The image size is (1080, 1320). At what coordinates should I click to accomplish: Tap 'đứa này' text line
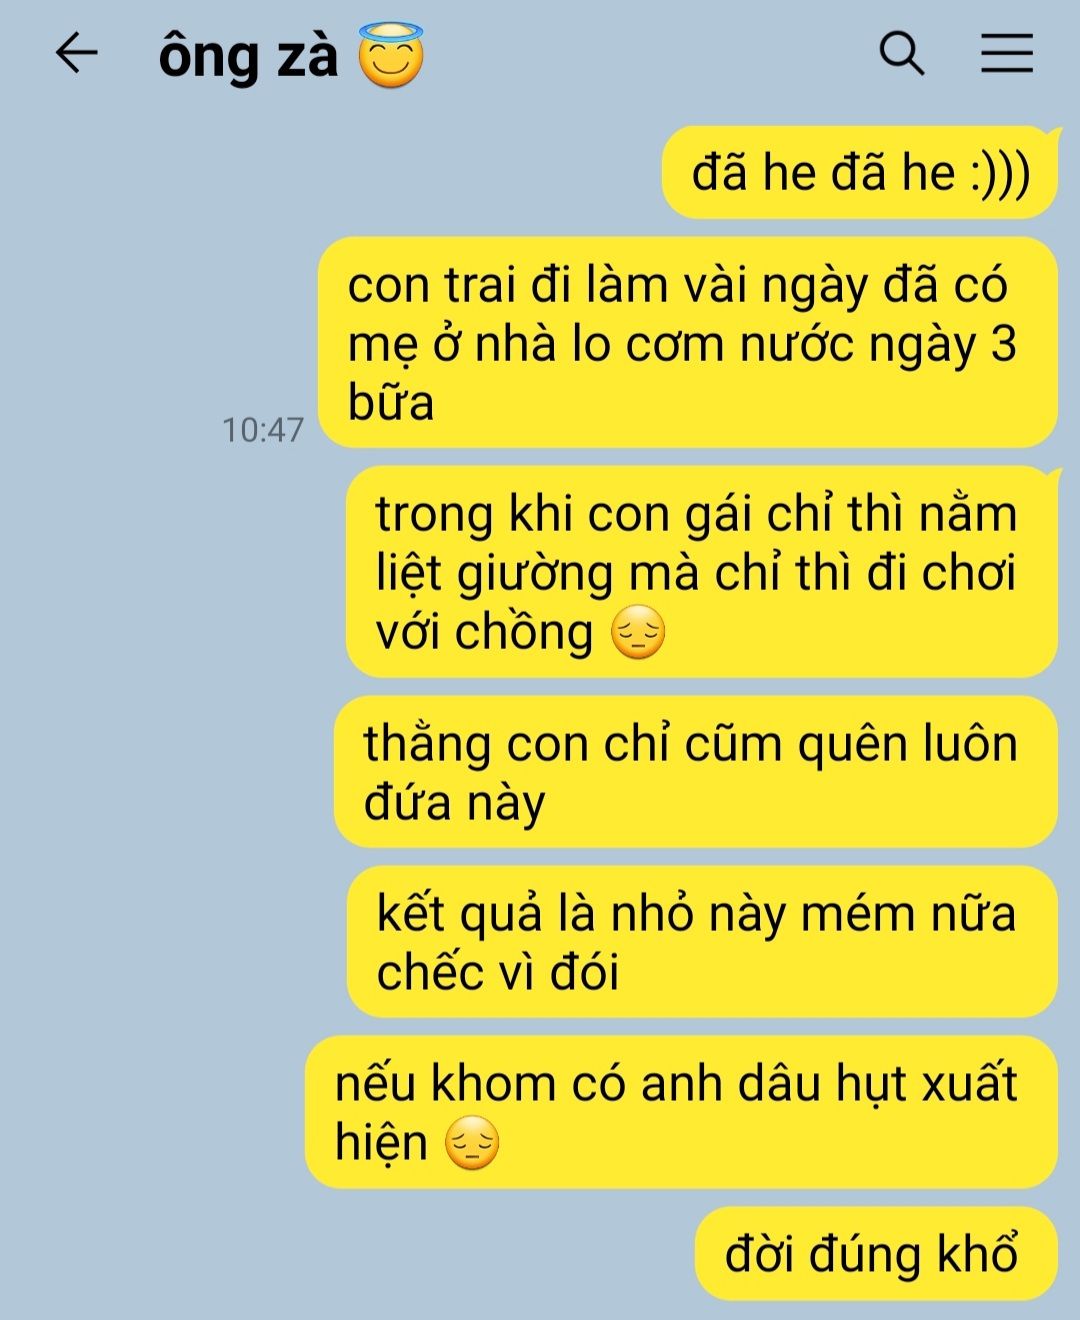click(454, 803)
